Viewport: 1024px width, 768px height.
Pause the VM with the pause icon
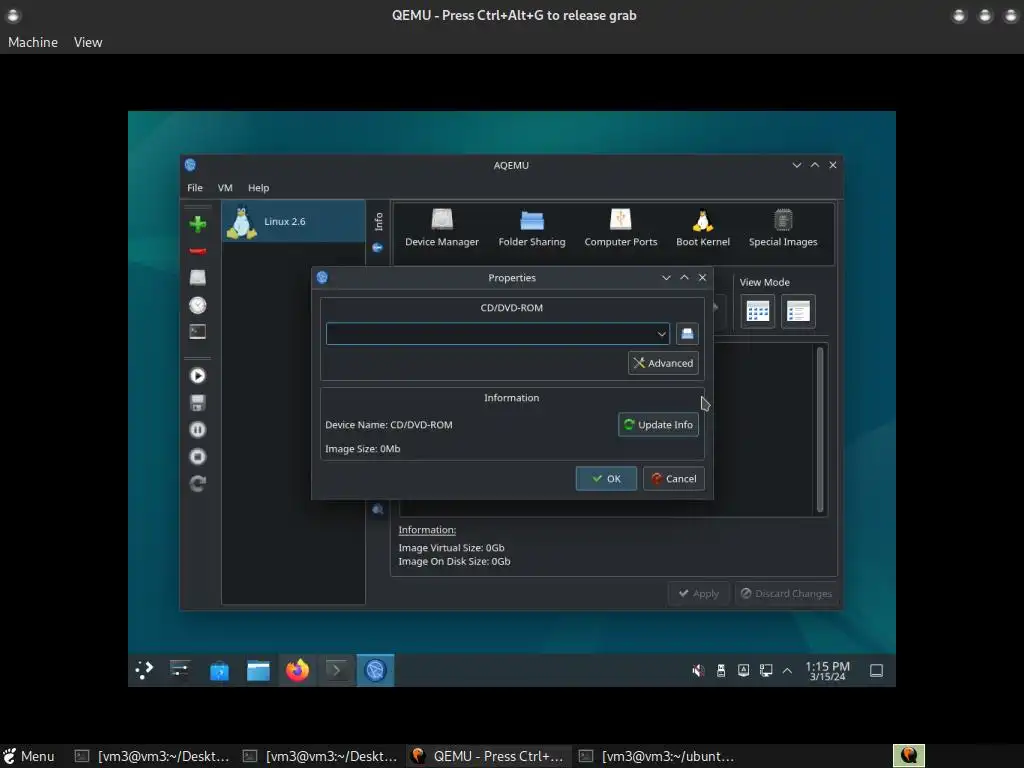197,430
